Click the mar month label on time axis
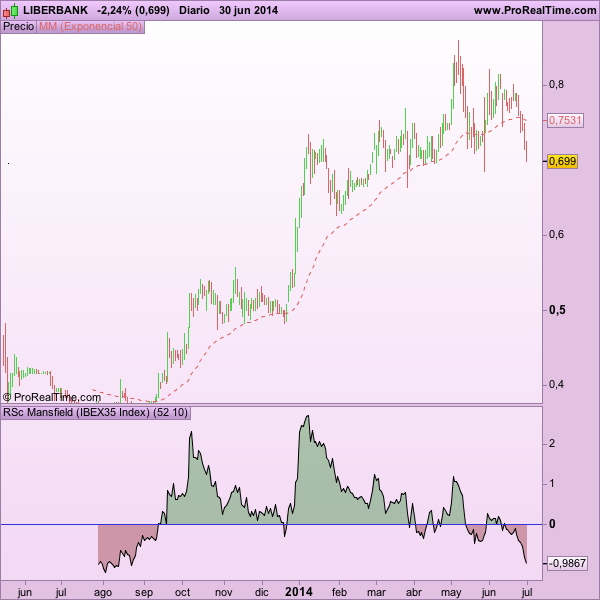 pyautogui.click(x=376, y=592)
